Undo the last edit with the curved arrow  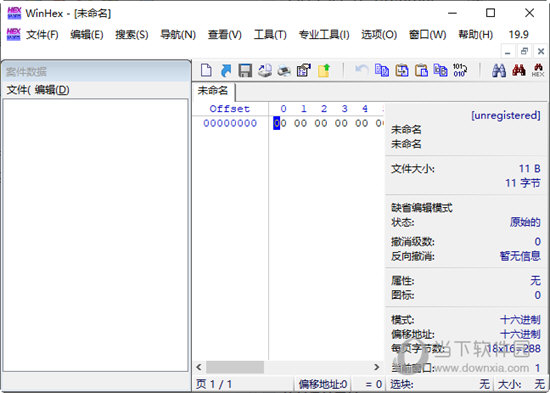(361, 70)
